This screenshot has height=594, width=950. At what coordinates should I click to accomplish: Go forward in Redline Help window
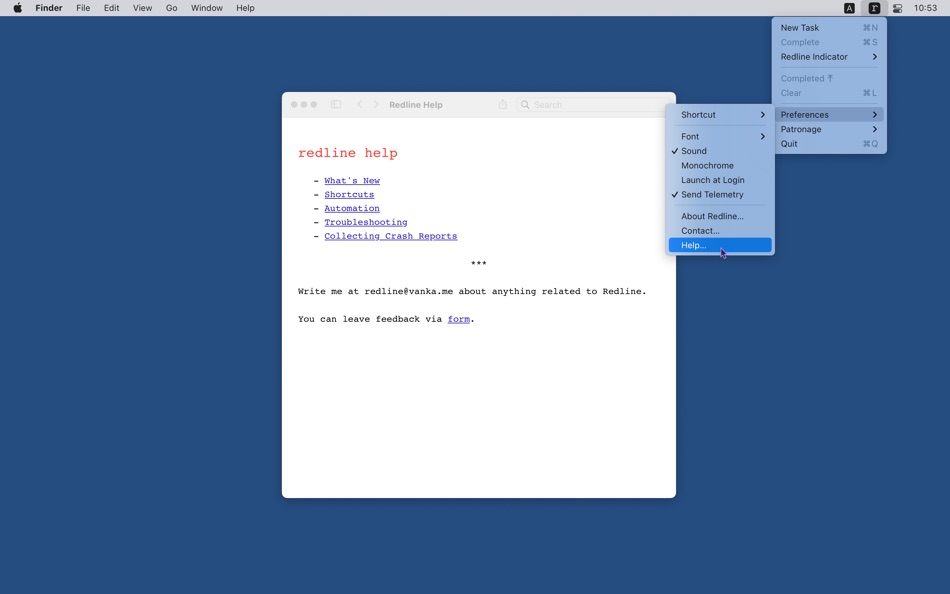(376, 104)
